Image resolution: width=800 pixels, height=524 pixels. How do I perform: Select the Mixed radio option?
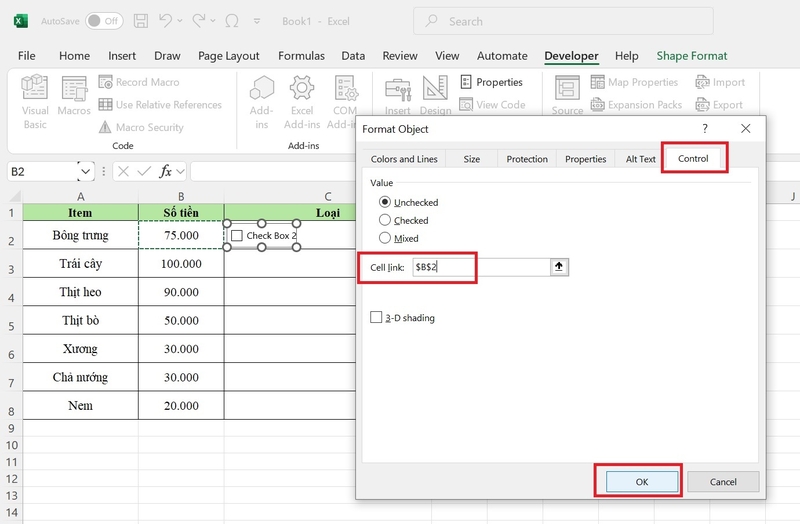398,238
